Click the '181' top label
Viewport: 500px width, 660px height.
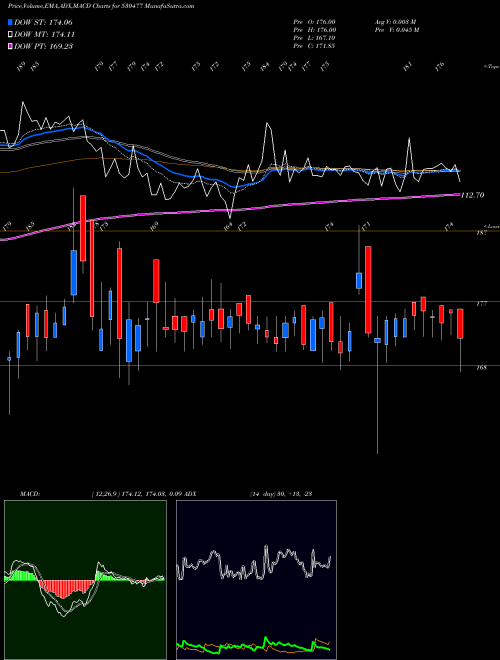point(407,66)
